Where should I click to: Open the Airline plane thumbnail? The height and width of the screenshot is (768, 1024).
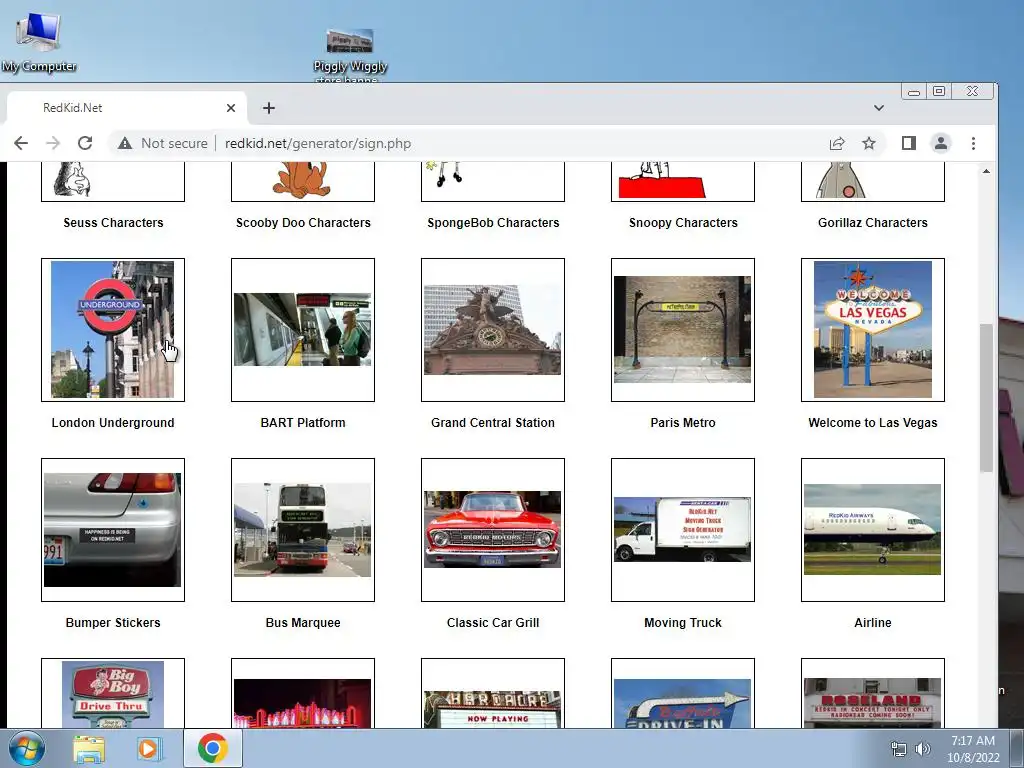(x=873, y=530)
